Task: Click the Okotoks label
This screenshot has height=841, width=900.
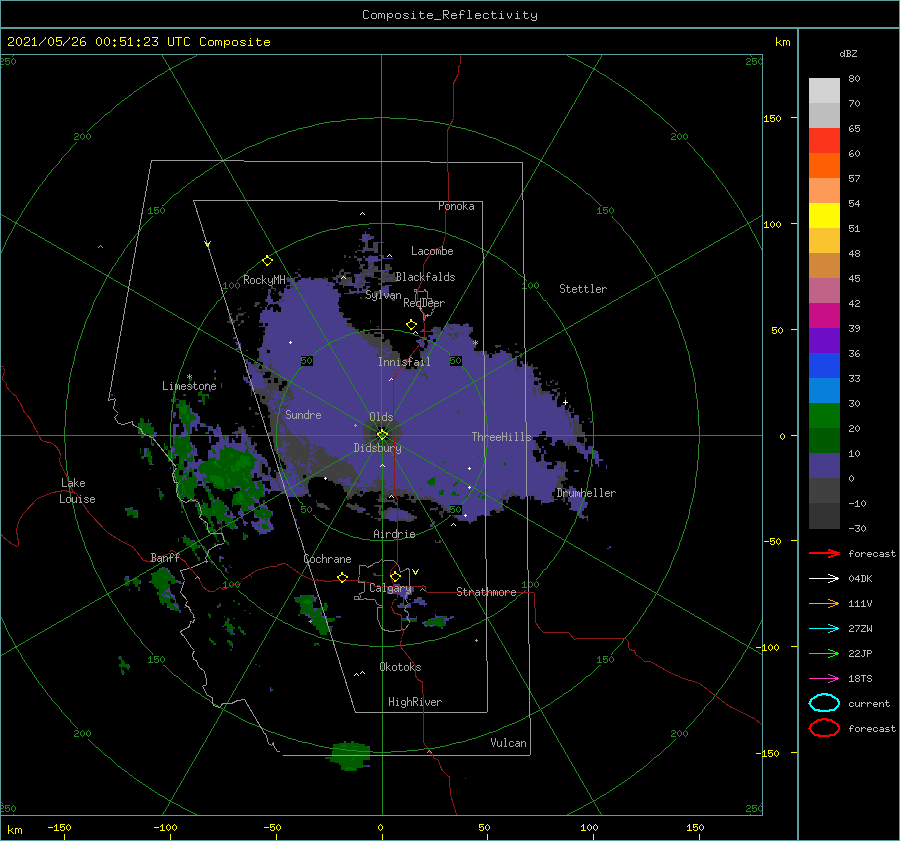Action: [x=400, y=667]
